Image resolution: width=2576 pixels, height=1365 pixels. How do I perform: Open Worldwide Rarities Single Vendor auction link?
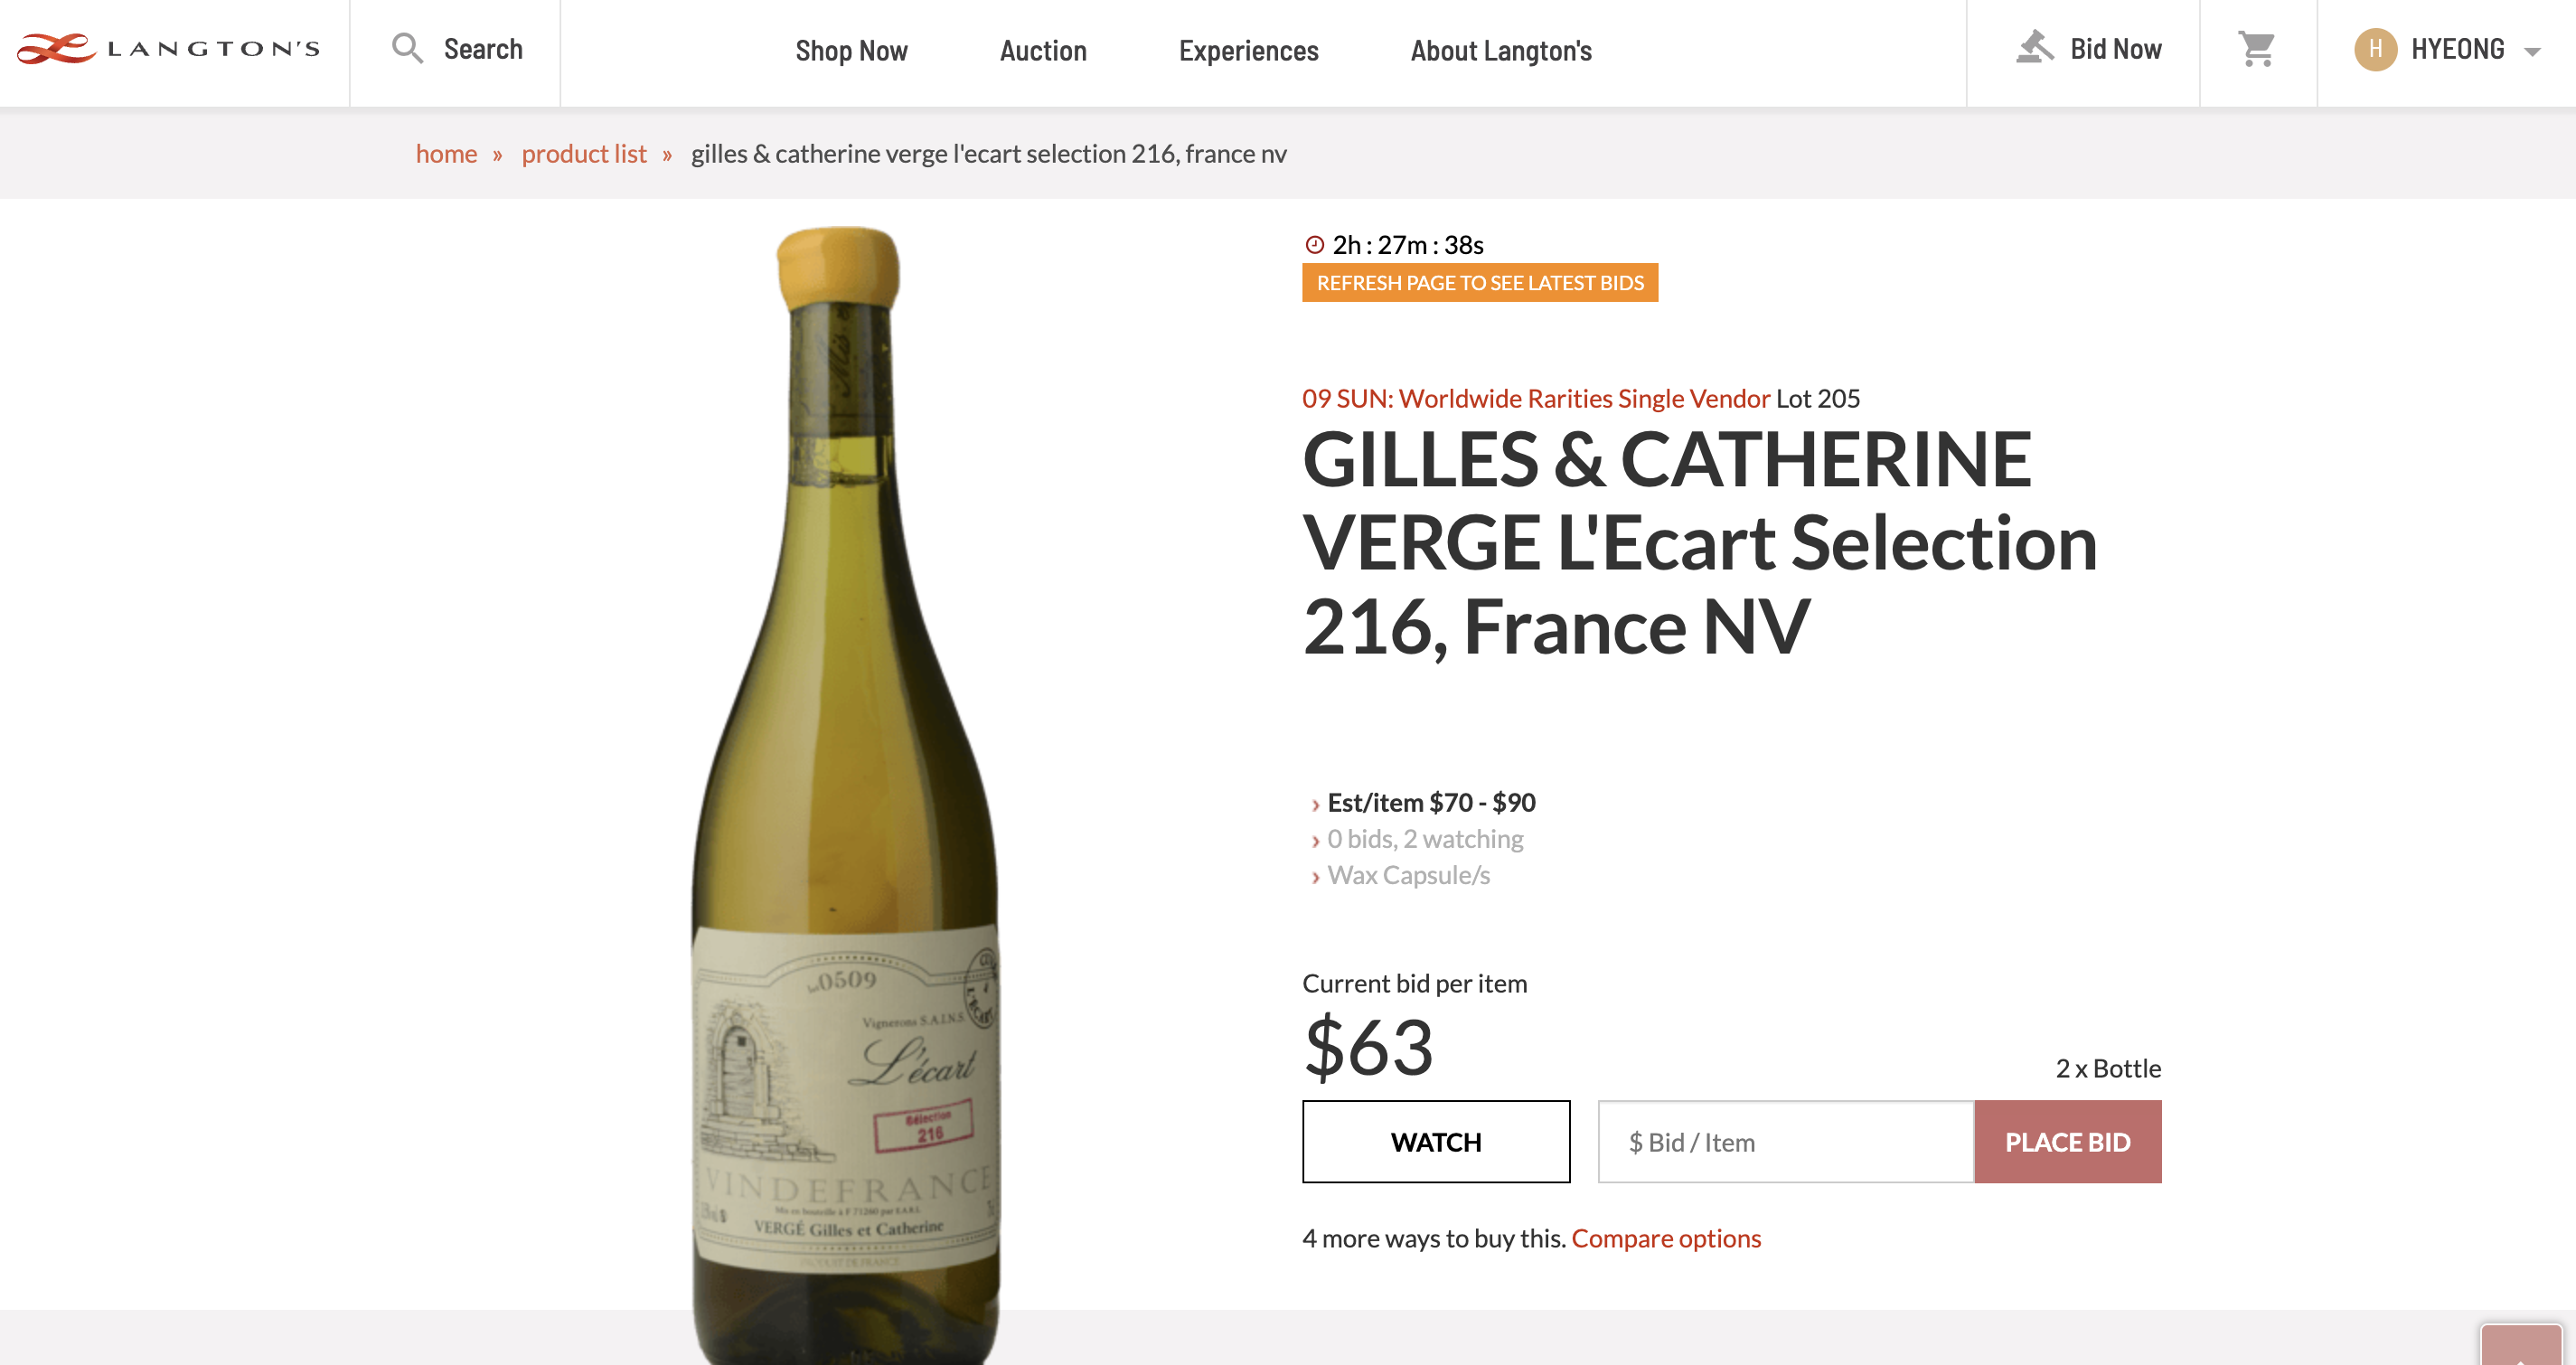coord(1535,398)
